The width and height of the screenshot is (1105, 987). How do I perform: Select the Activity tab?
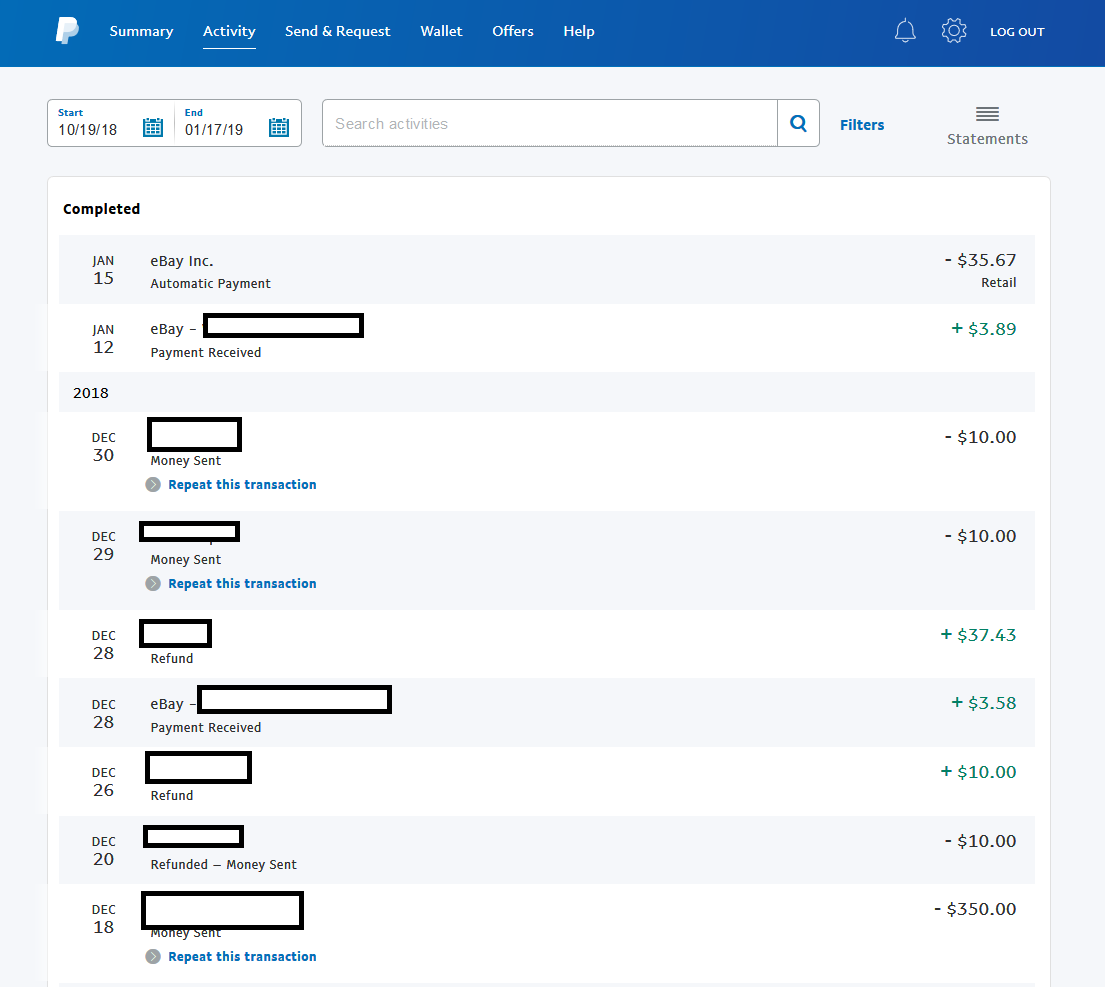[x=229, y=31]
